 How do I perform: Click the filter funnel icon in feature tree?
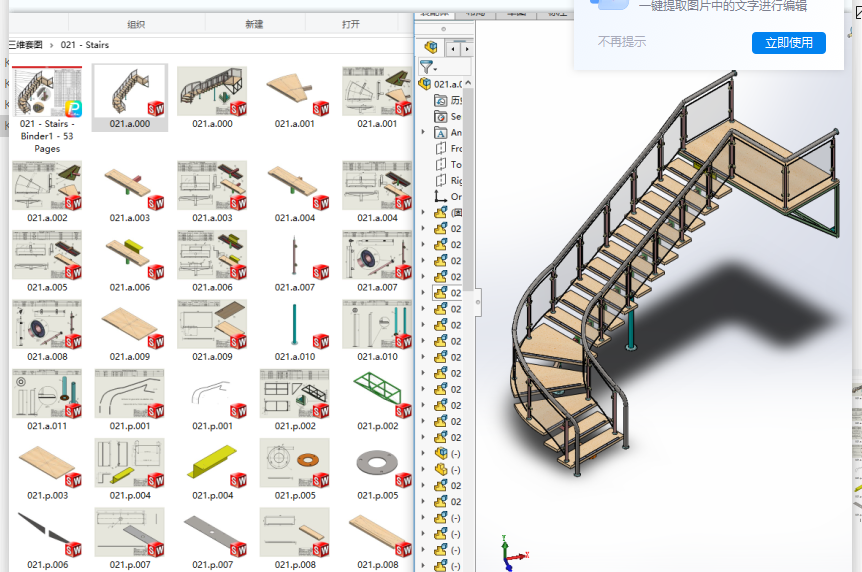pyautogui.click(x=426, y=67)
